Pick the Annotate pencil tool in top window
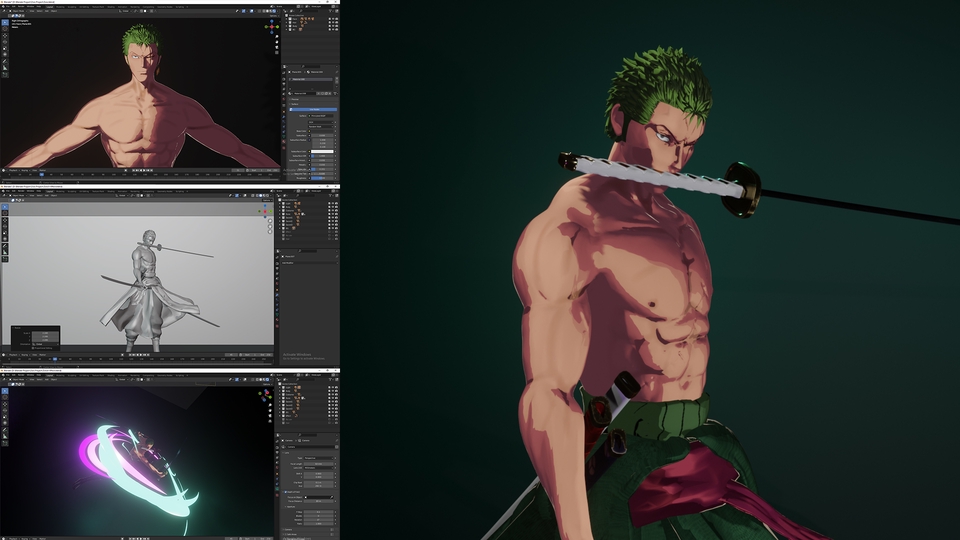Image resolution: width=960 pixels, height=540 pixels. coord(5,62)
